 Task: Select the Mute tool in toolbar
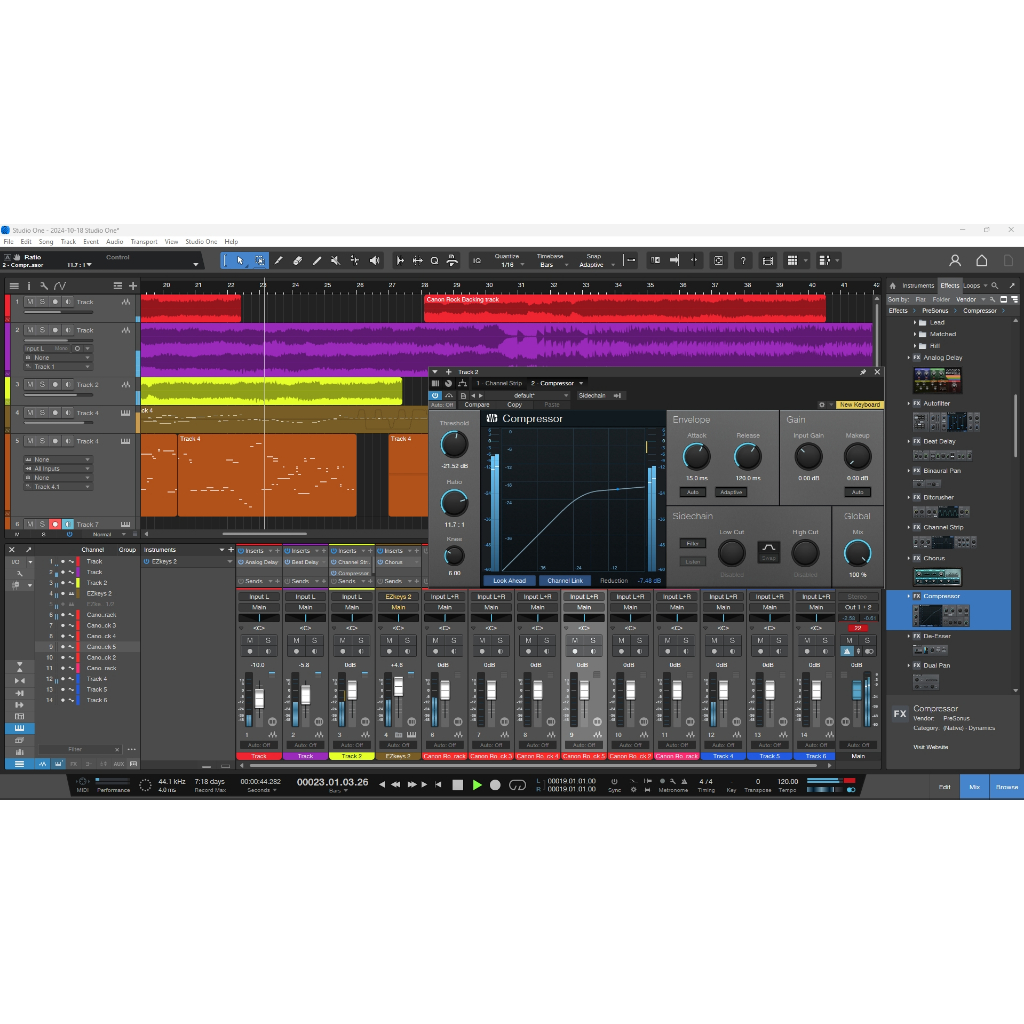[335, 261]
